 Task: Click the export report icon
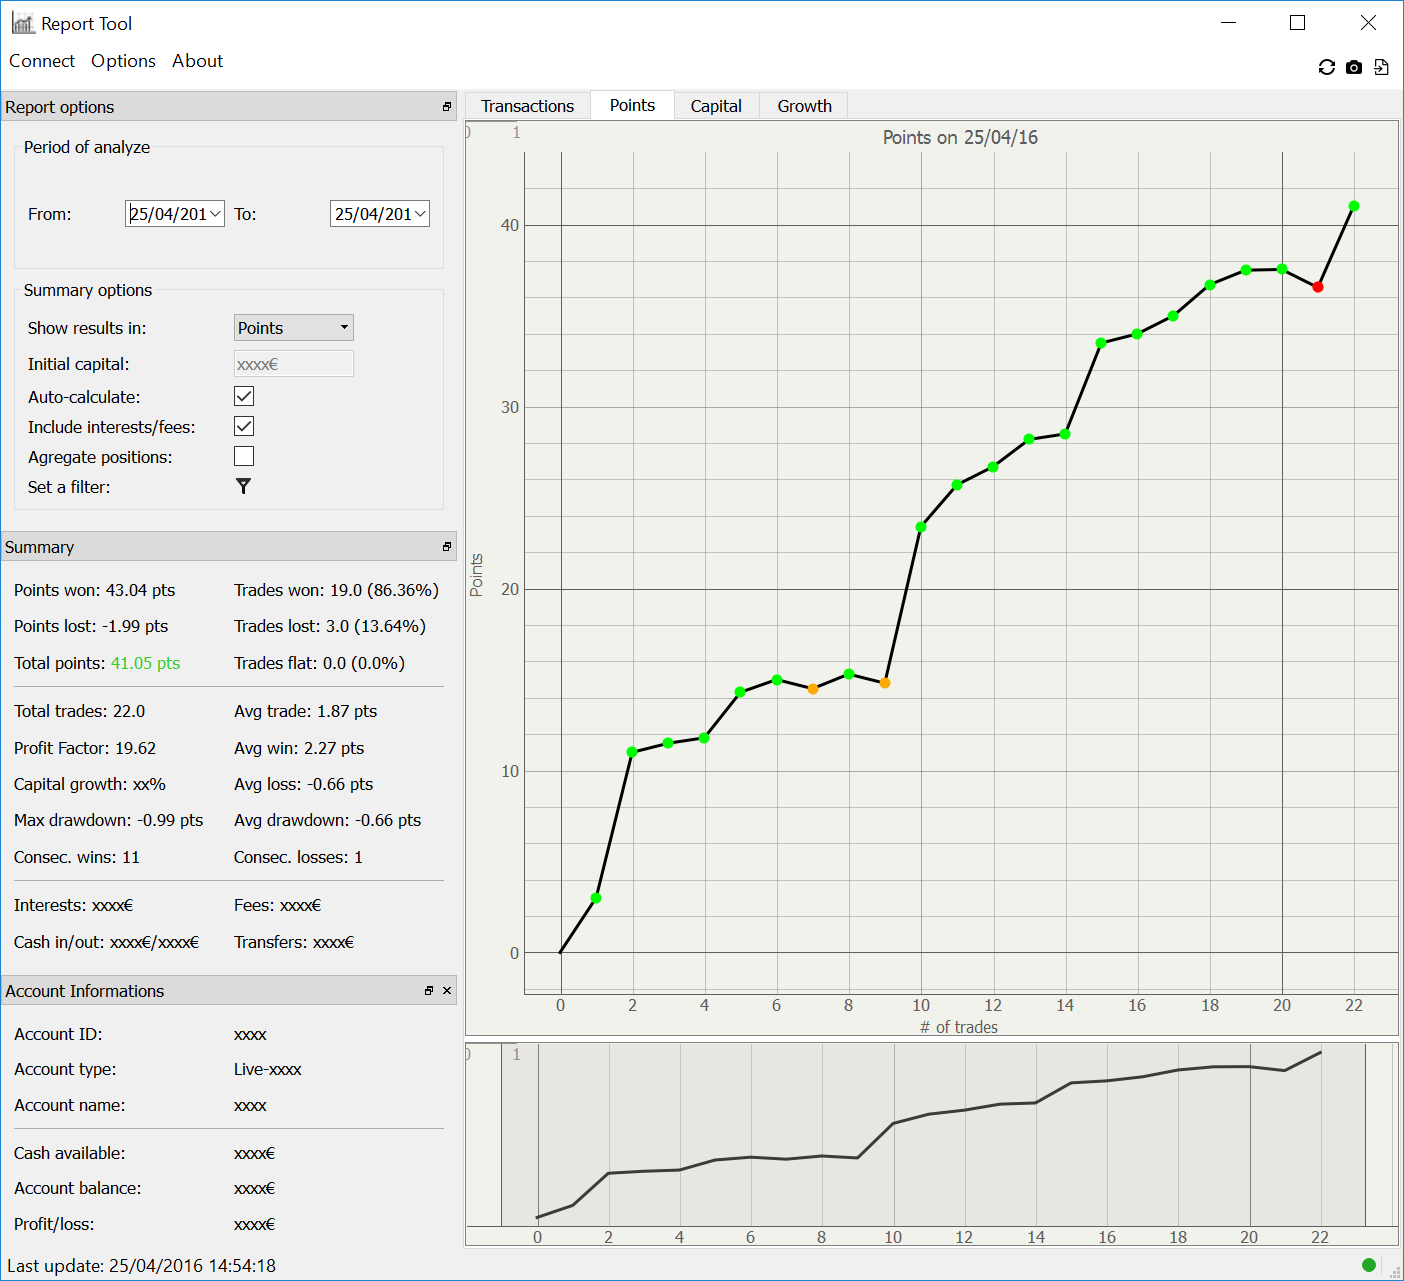[x=1381, y=67]
